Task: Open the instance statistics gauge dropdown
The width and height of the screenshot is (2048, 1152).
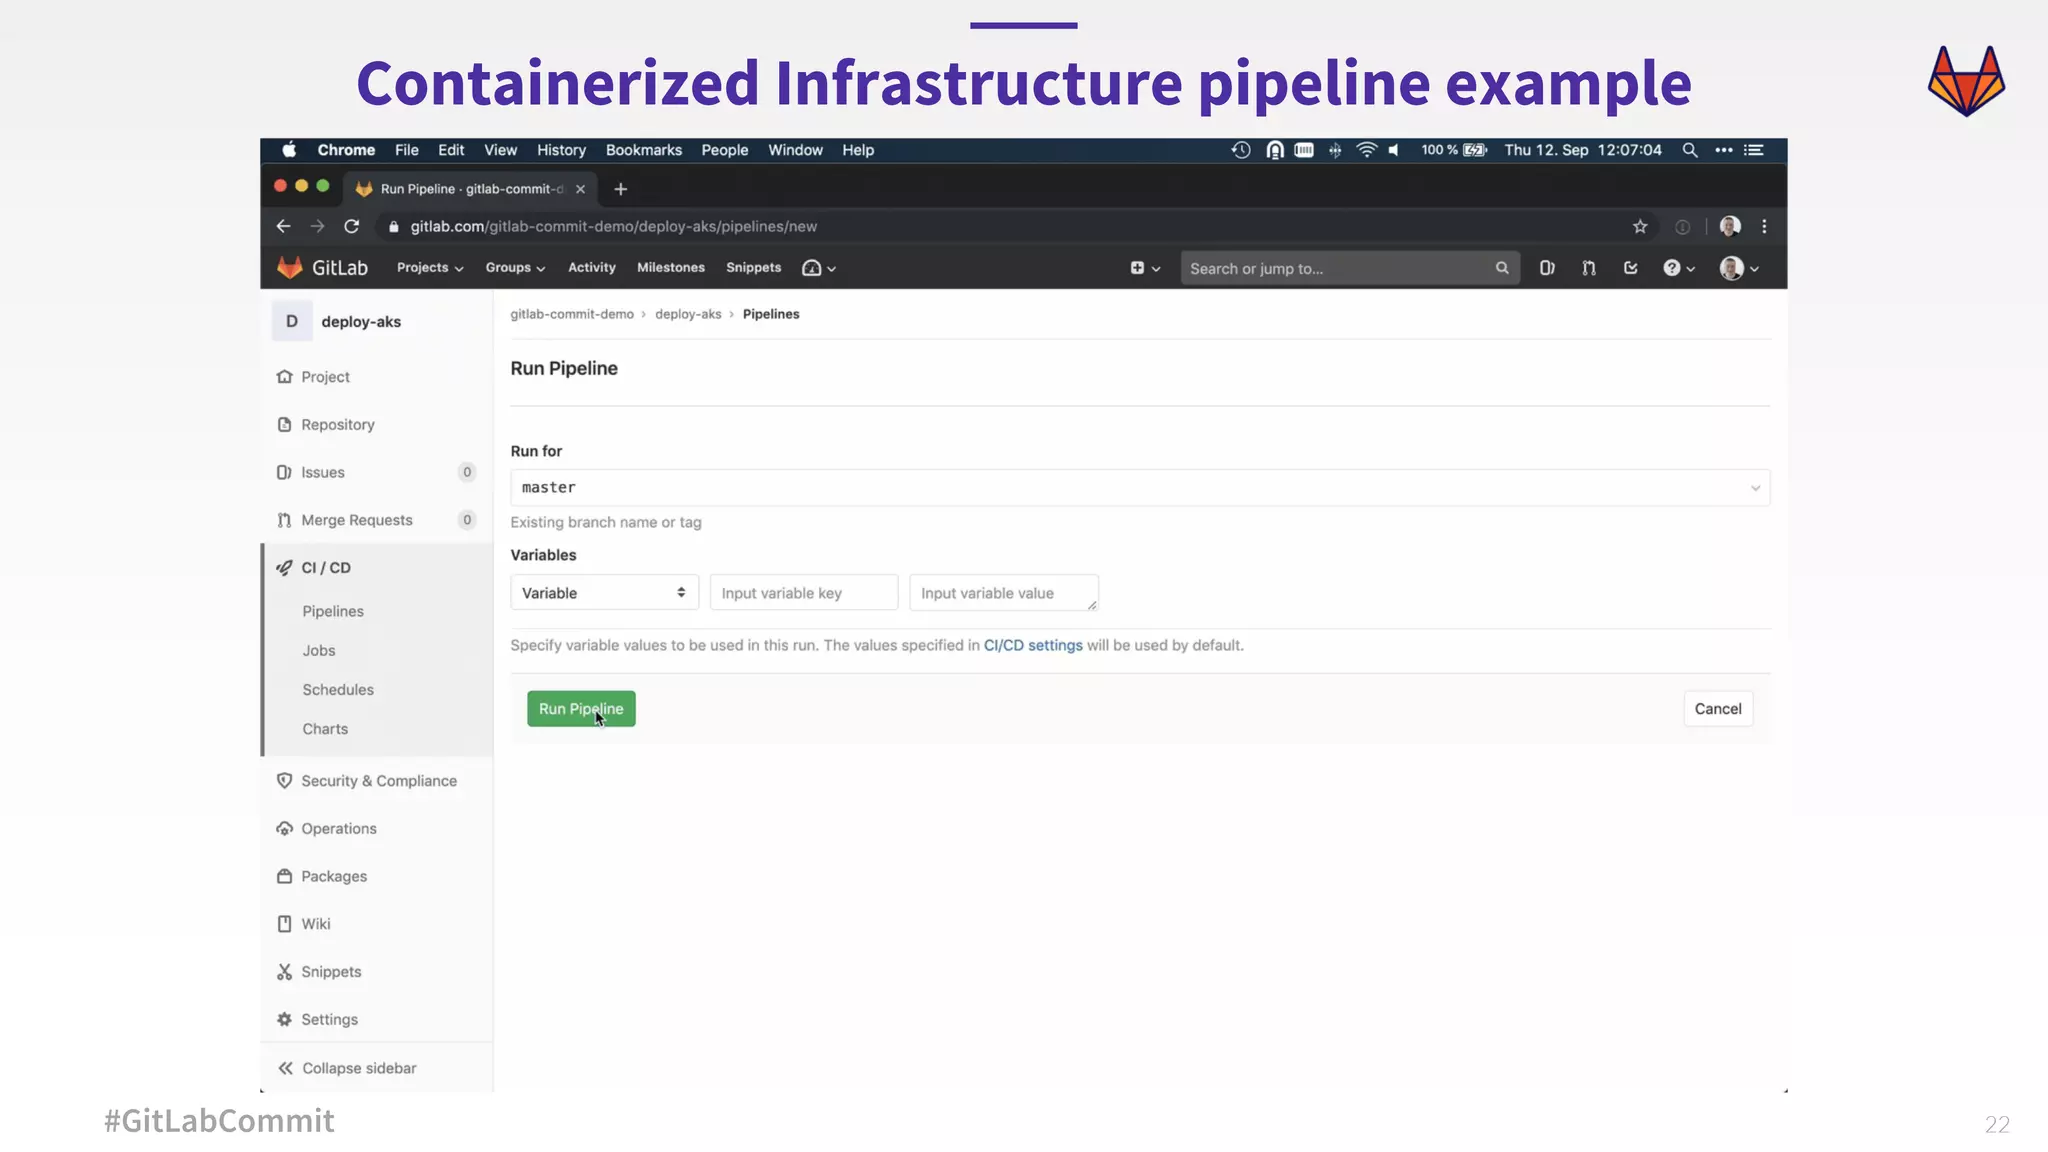Action: (818, 268)
